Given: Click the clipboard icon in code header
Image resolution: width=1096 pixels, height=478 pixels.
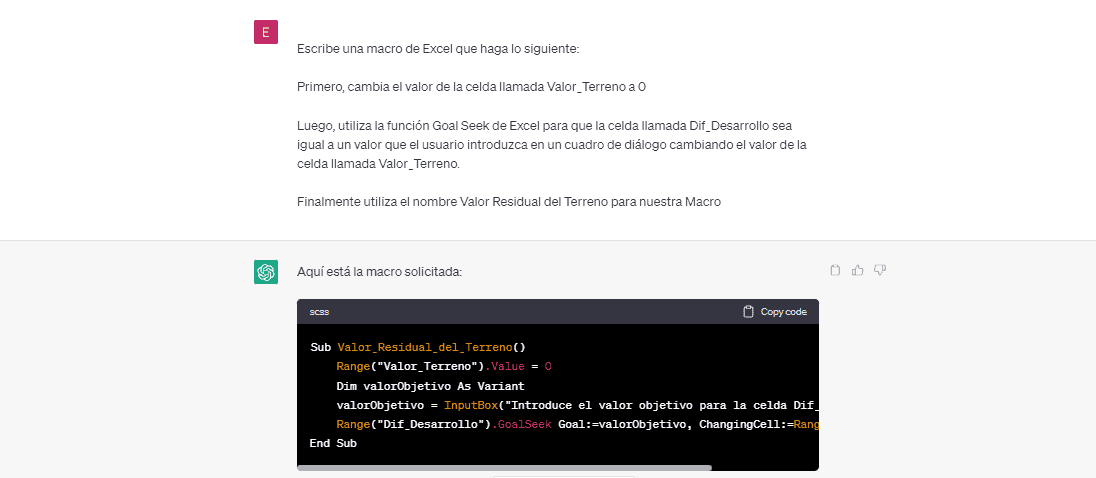Looking at the screenshot, I should point(748,312).
